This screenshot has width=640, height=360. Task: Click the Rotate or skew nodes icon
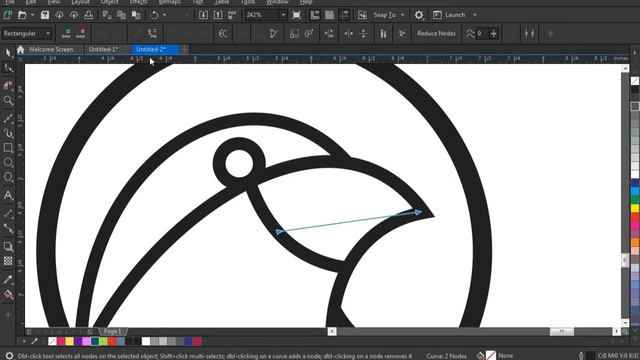(x=309, y=33)
